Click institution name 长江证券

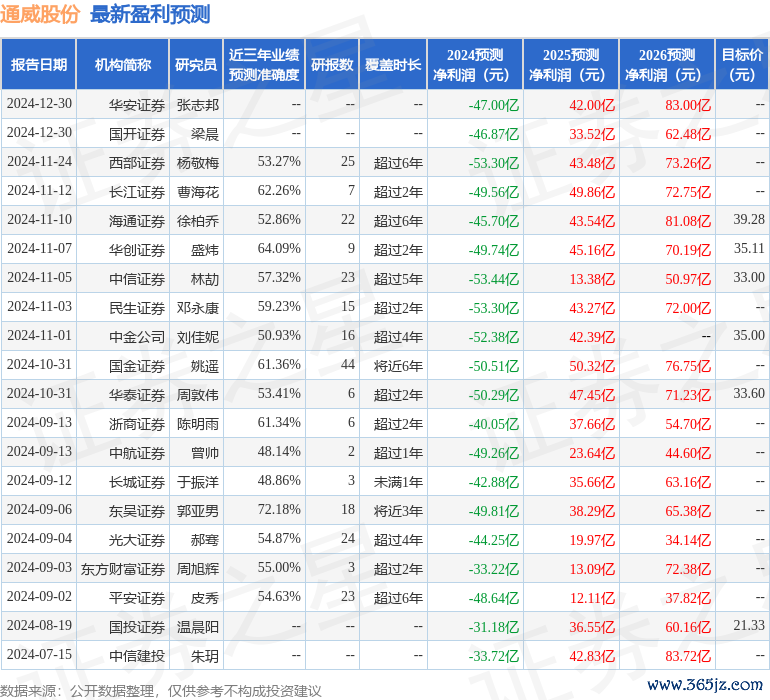pos(137,192)
